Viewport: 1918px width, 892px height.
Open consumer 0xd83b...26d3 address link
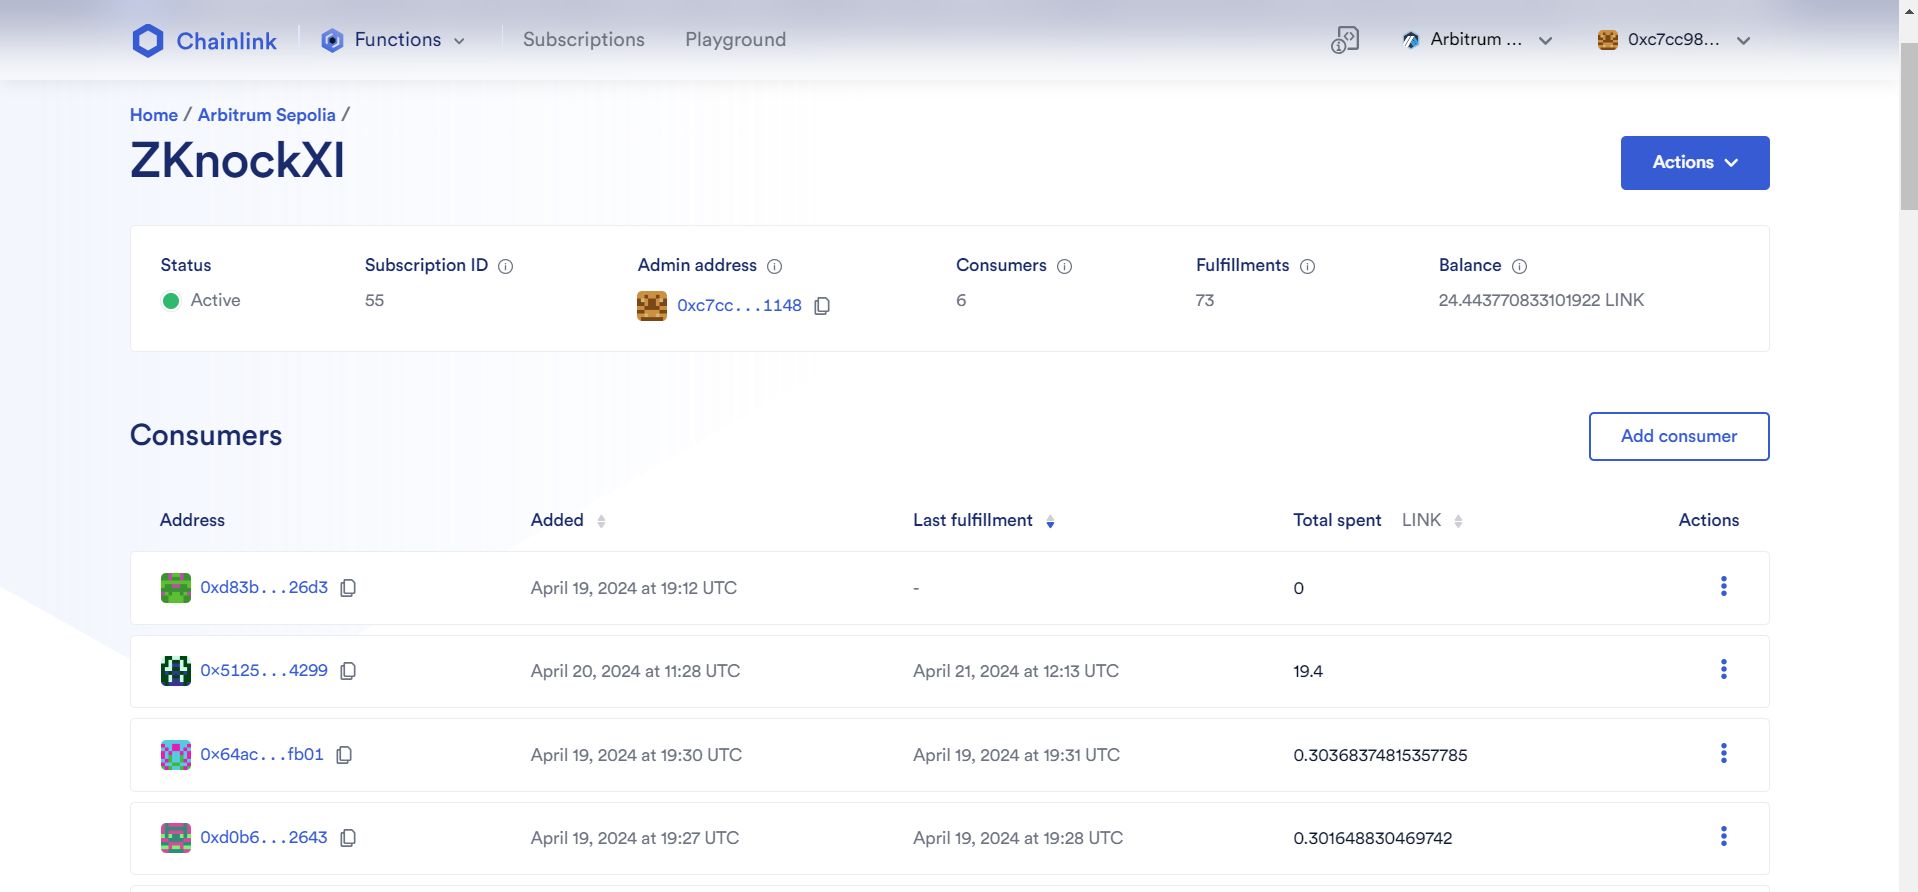click(x=264, y=588)
